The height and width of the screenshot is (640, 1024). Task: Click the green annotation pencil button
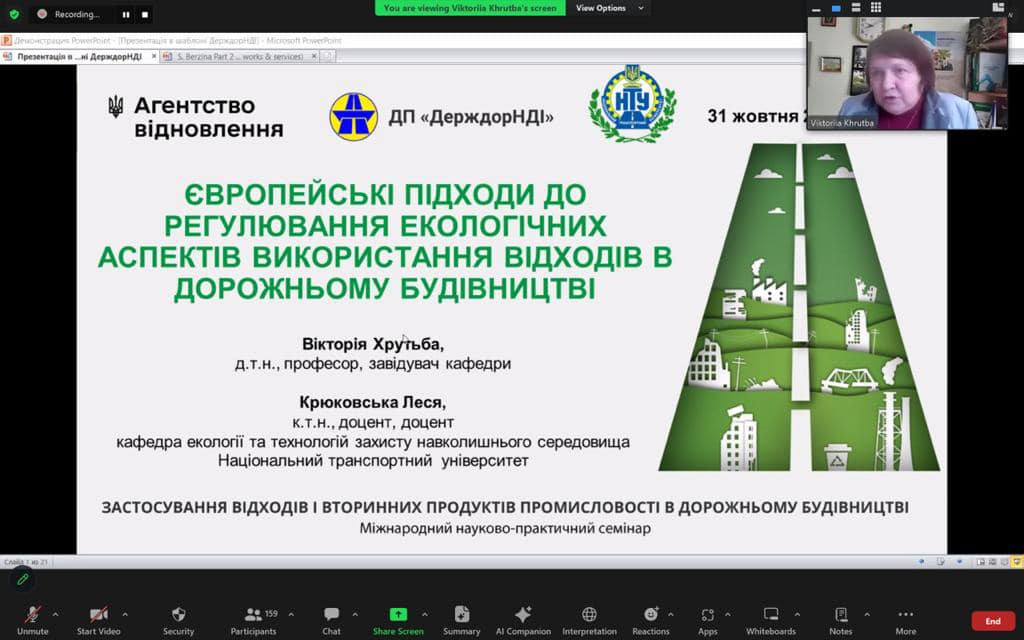22,579
